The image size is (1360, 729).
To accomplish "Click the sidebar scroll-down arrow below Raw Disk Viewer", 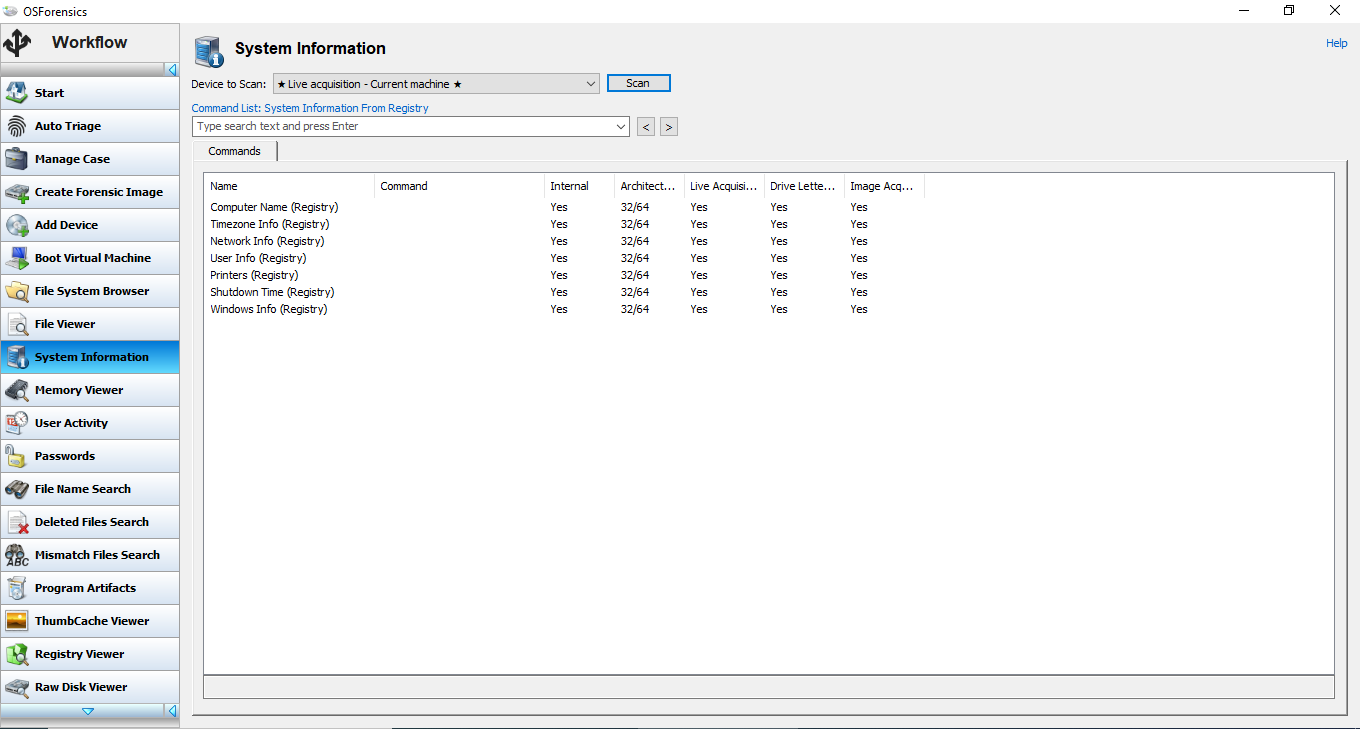I will coord(88,711).
